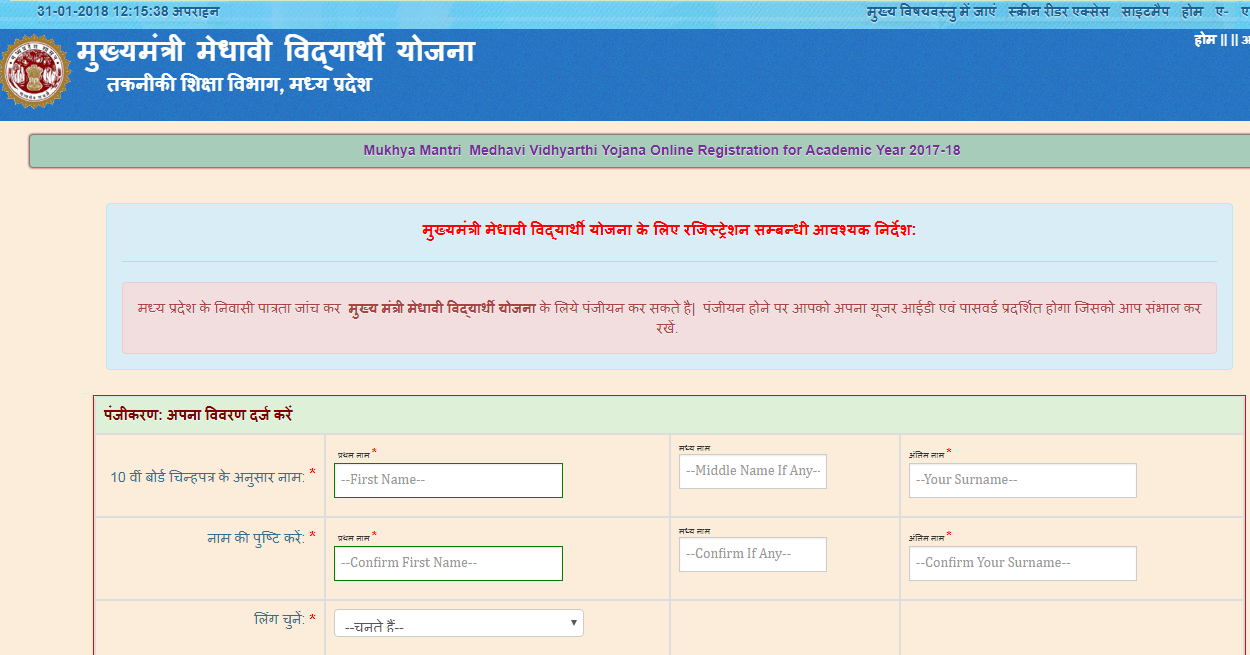Screen dimensions: 1250x655
Task: Click the ए- decrease font size link
Action: click(x=1221, y=12)
